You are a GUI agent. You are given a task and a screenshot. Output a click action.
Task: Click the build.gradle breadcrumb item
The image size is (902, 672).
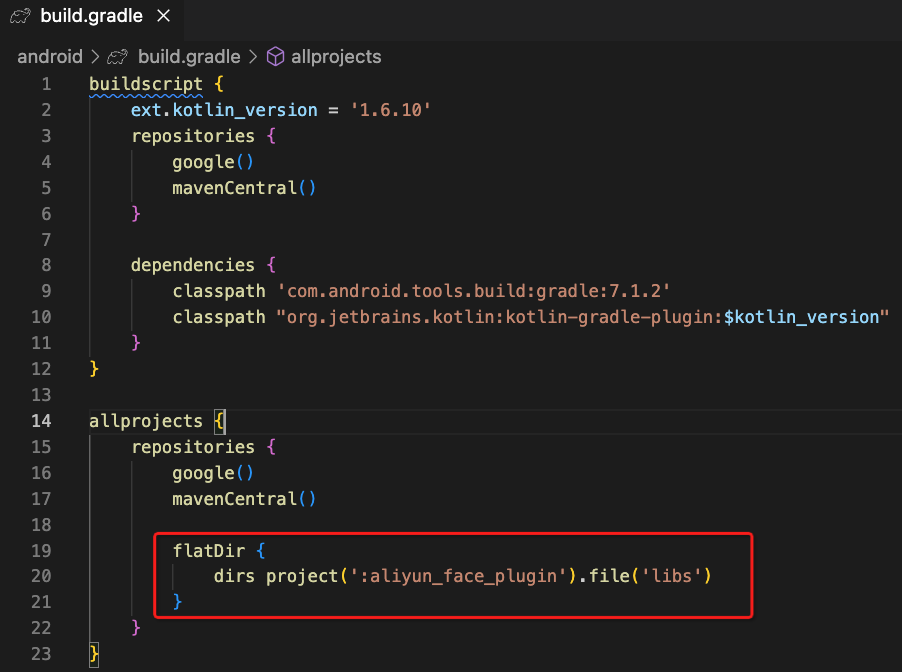188,56
